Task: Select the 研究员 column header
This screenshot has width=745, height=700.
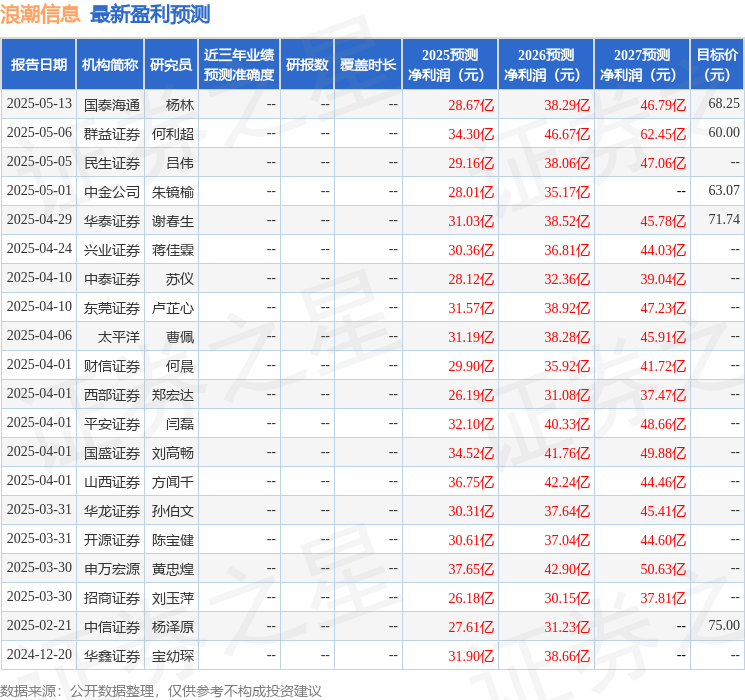Action: [171, 65]
